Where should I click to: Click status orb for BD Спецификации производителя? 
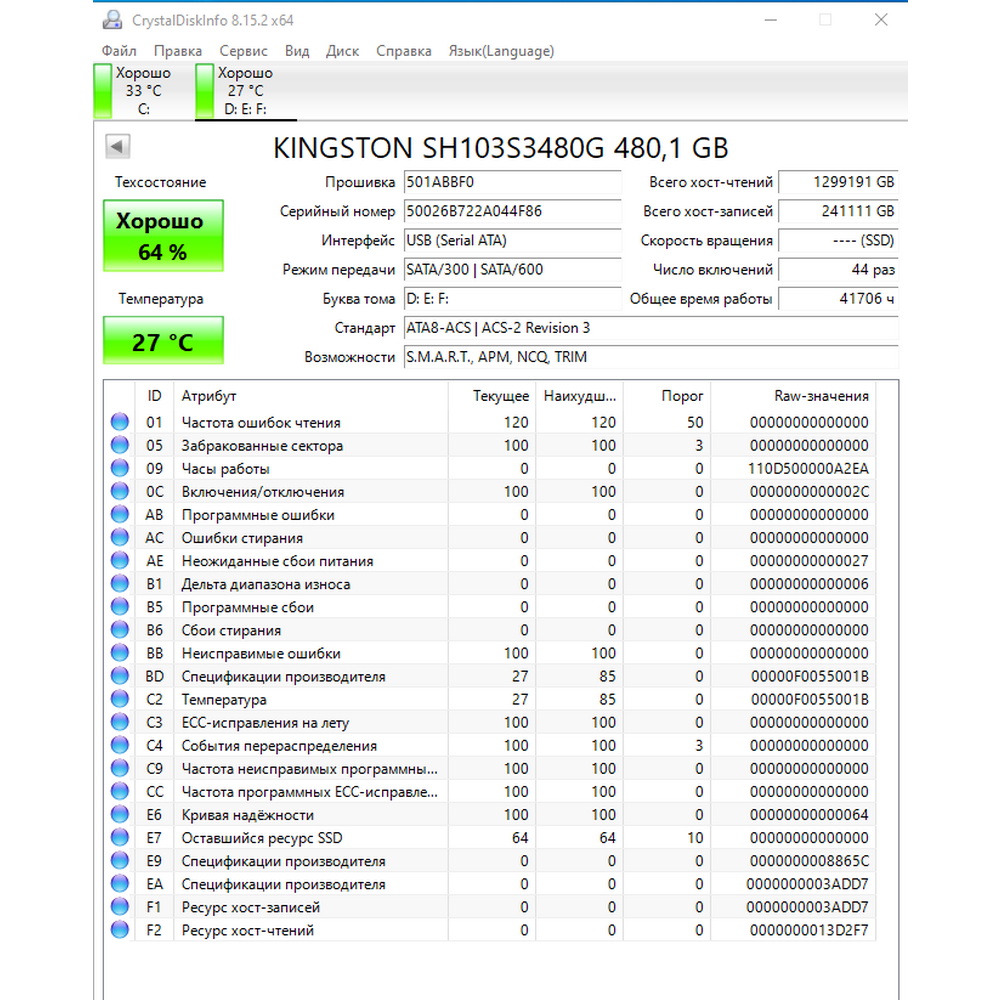120,675
